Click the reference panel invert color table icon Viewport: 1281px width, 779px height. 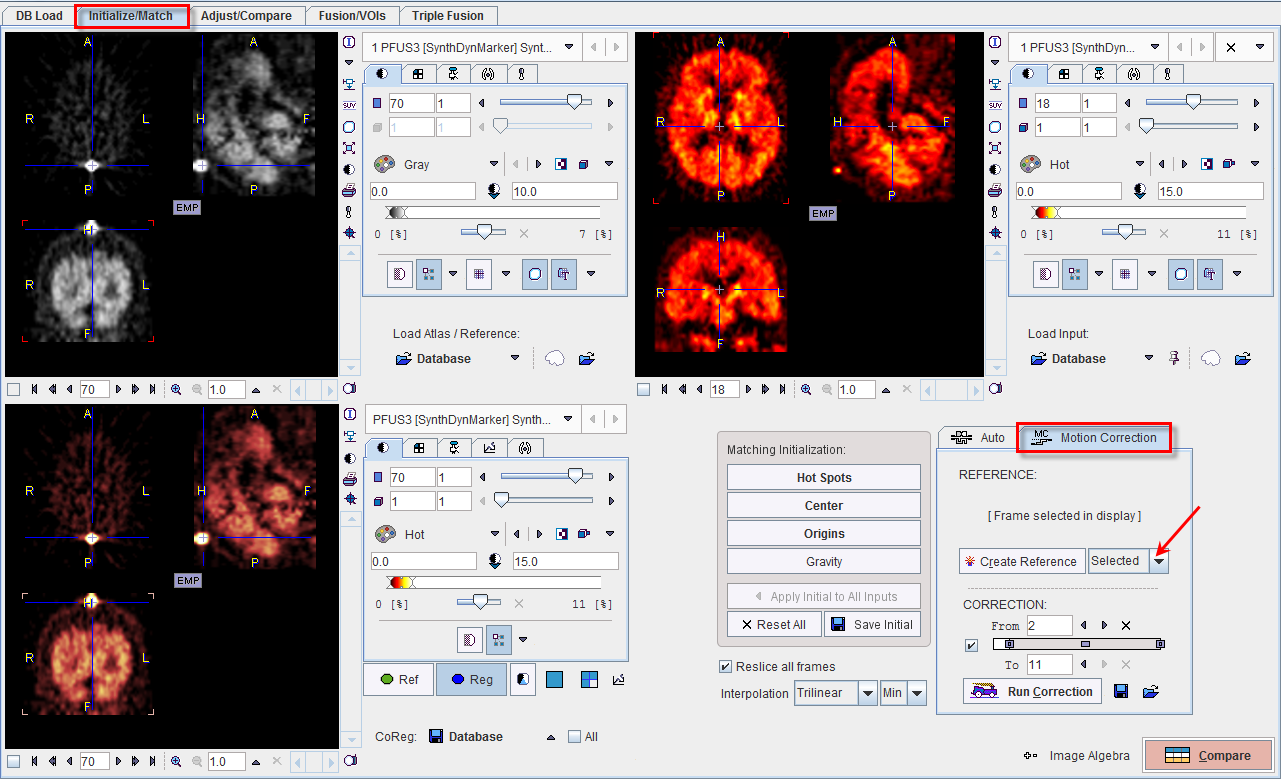[560, 164]
